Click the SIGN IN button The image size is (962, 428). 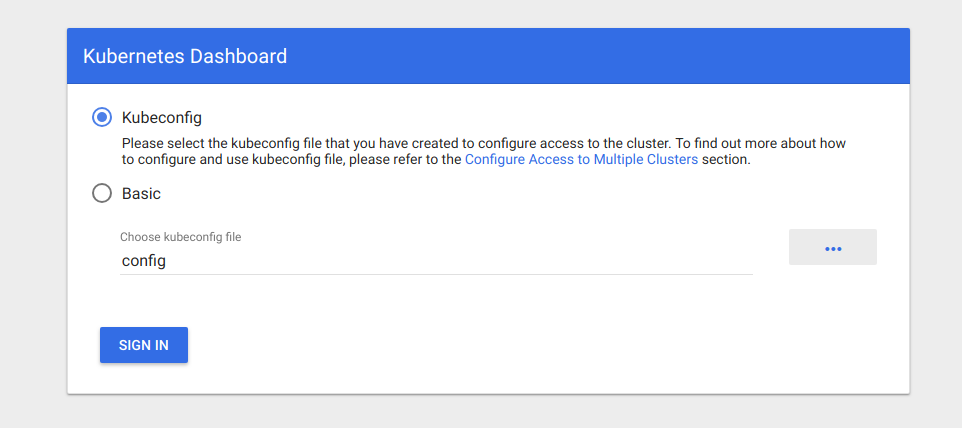click(144, 345)
